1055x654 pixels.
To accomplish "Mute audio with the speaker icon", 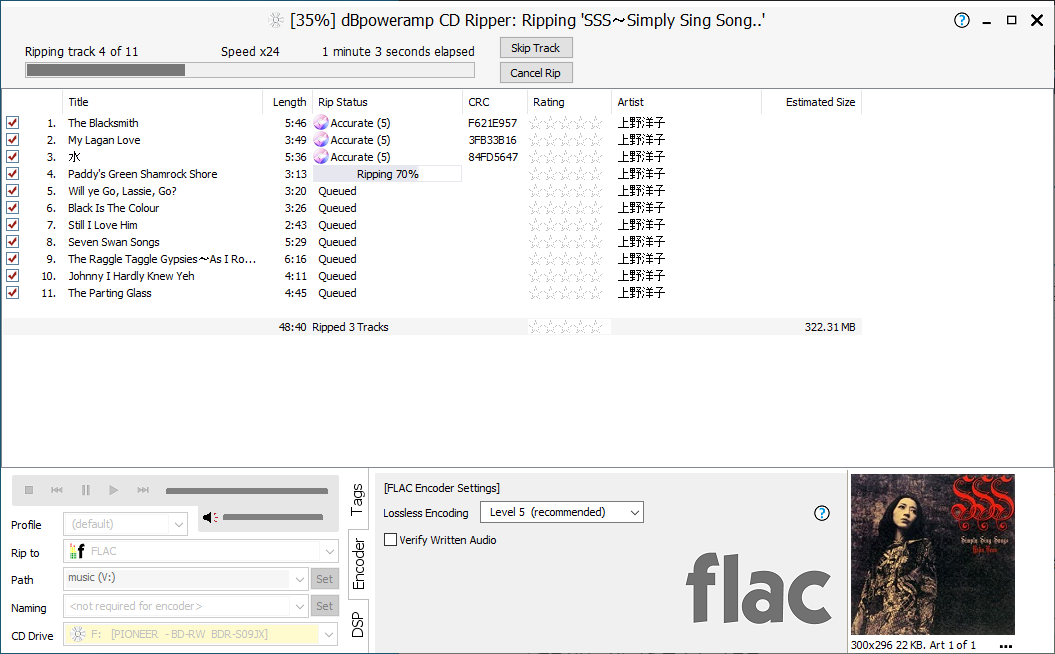I will [210, 517].
